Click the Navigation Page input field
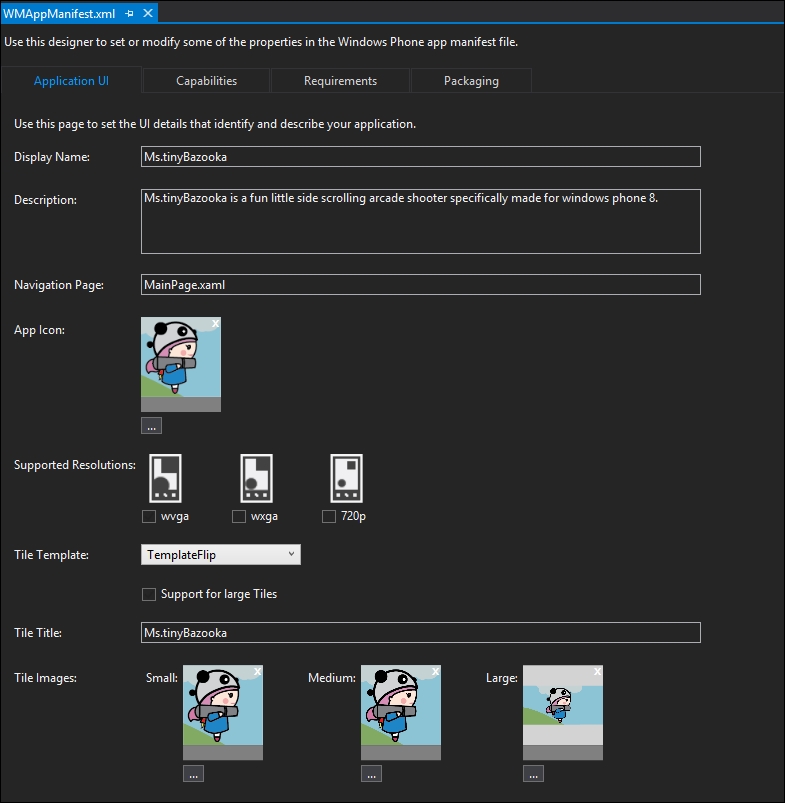785x803 pixels. (420, 285)
